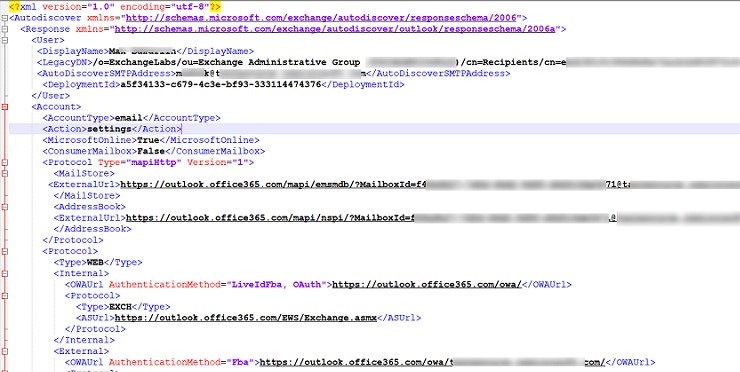Click the "Fba" AuthenticationMethod value
Screen dimensions: 740x372
[x=240, y=363]
